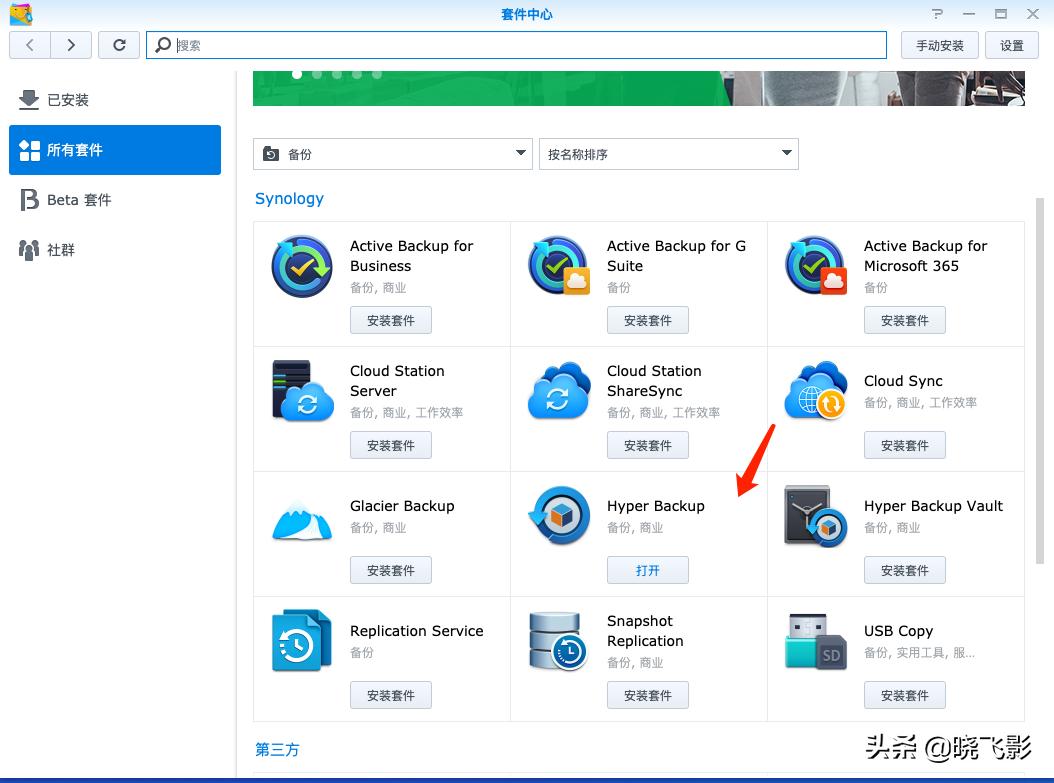
Task: Click the vertical scrollbar of package list
Action: click(1040, 383)
